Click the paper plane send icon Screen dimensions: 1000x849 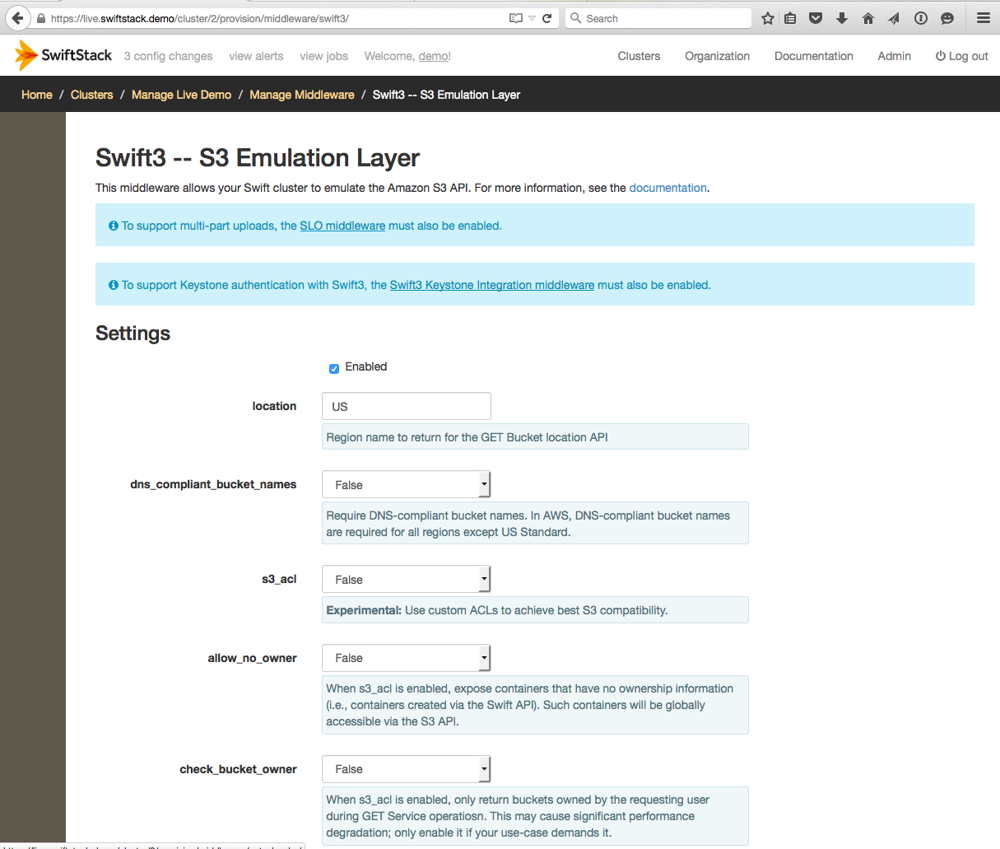[x=893, y=18]
